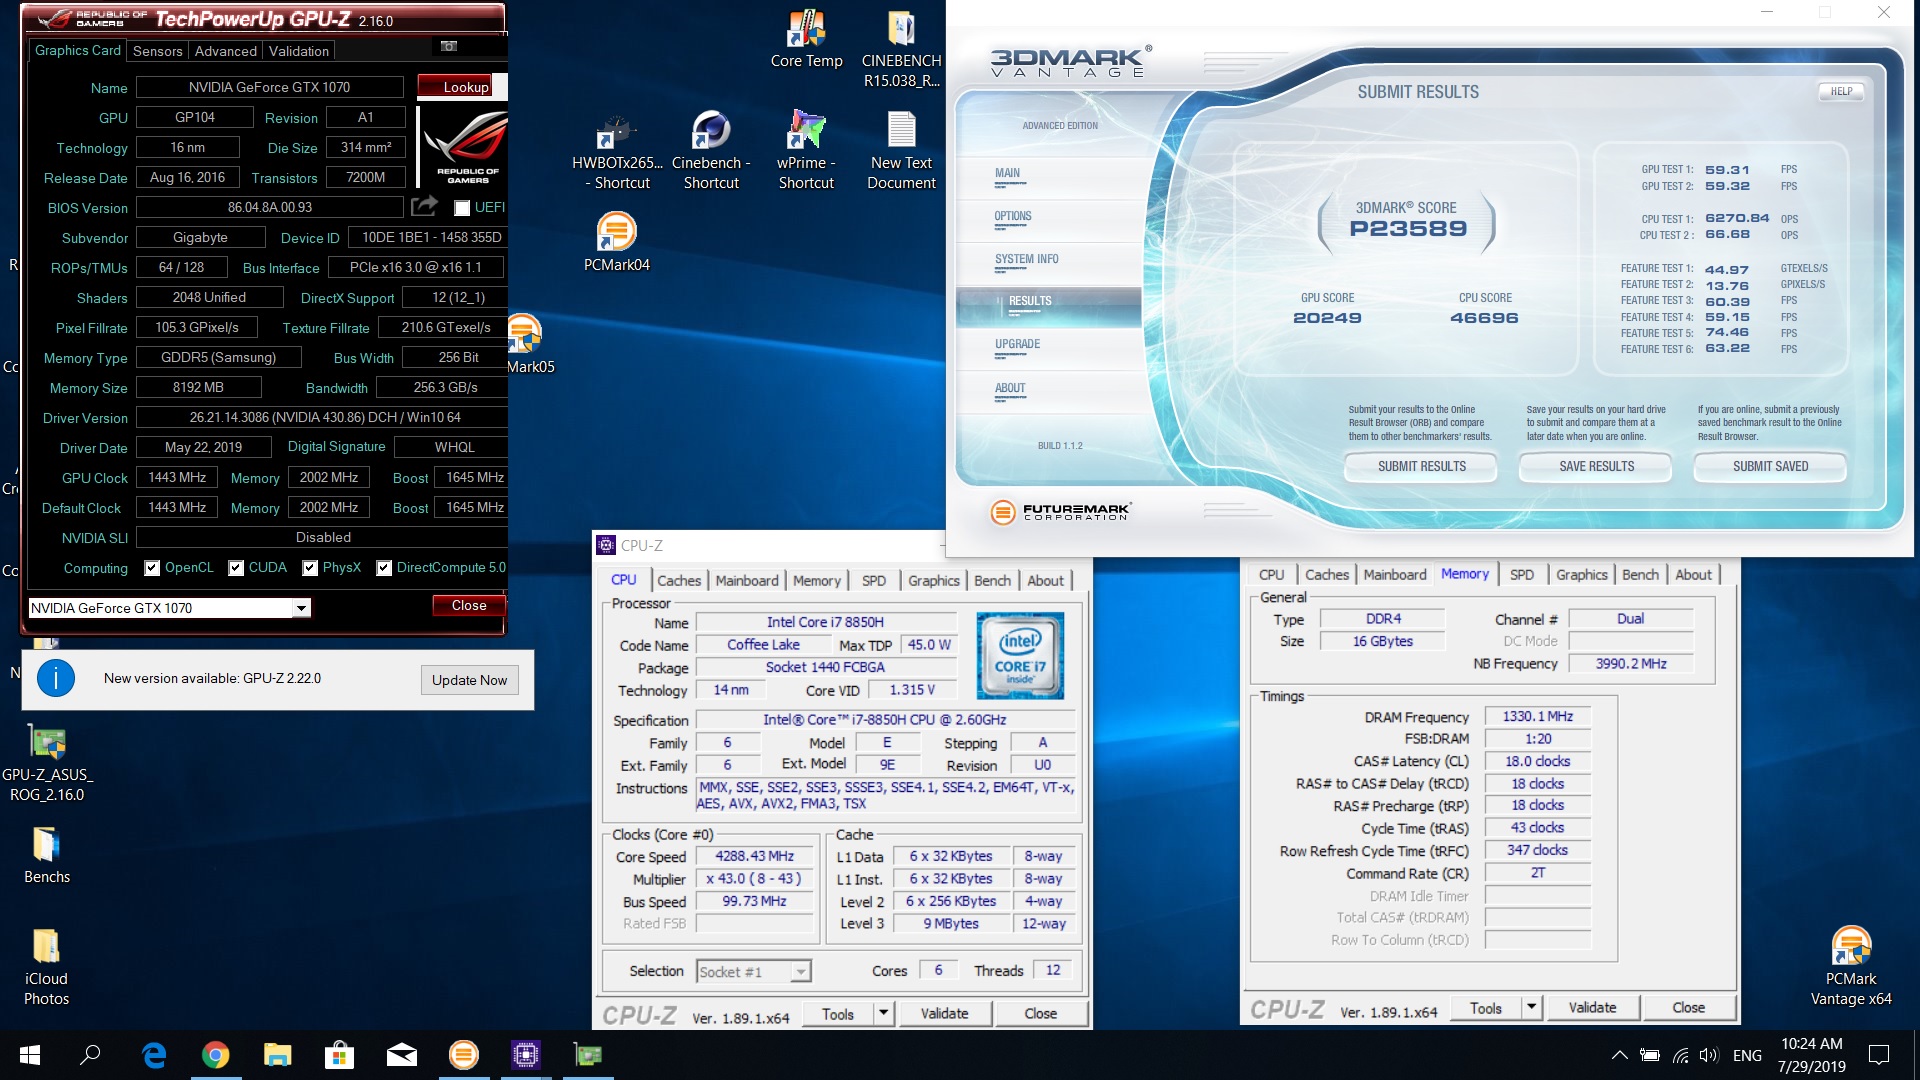
Task: Open Tools dropdown arrow in left CPU-Z
Action: tap(883, 1013)
